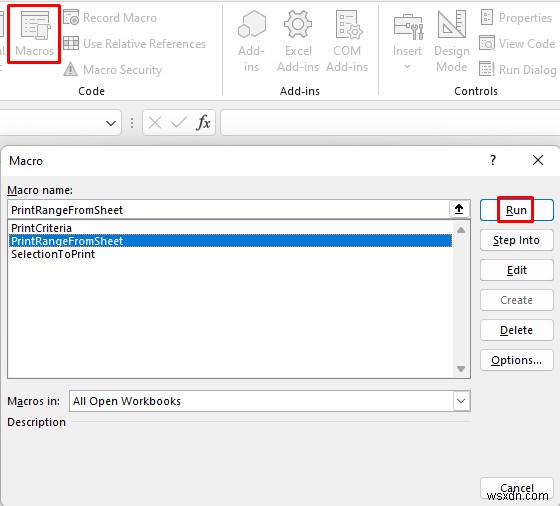Select the PrintCriteria macro
Image resolution: width=560 pixels, height=506 pixels.
coord(230,228)
